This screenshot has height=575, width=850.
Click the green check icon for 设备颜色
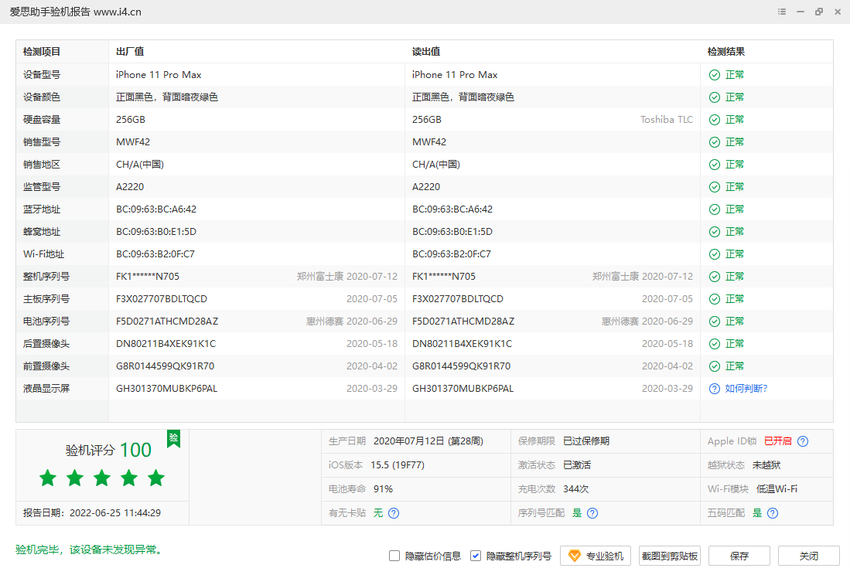click(714, 97)
